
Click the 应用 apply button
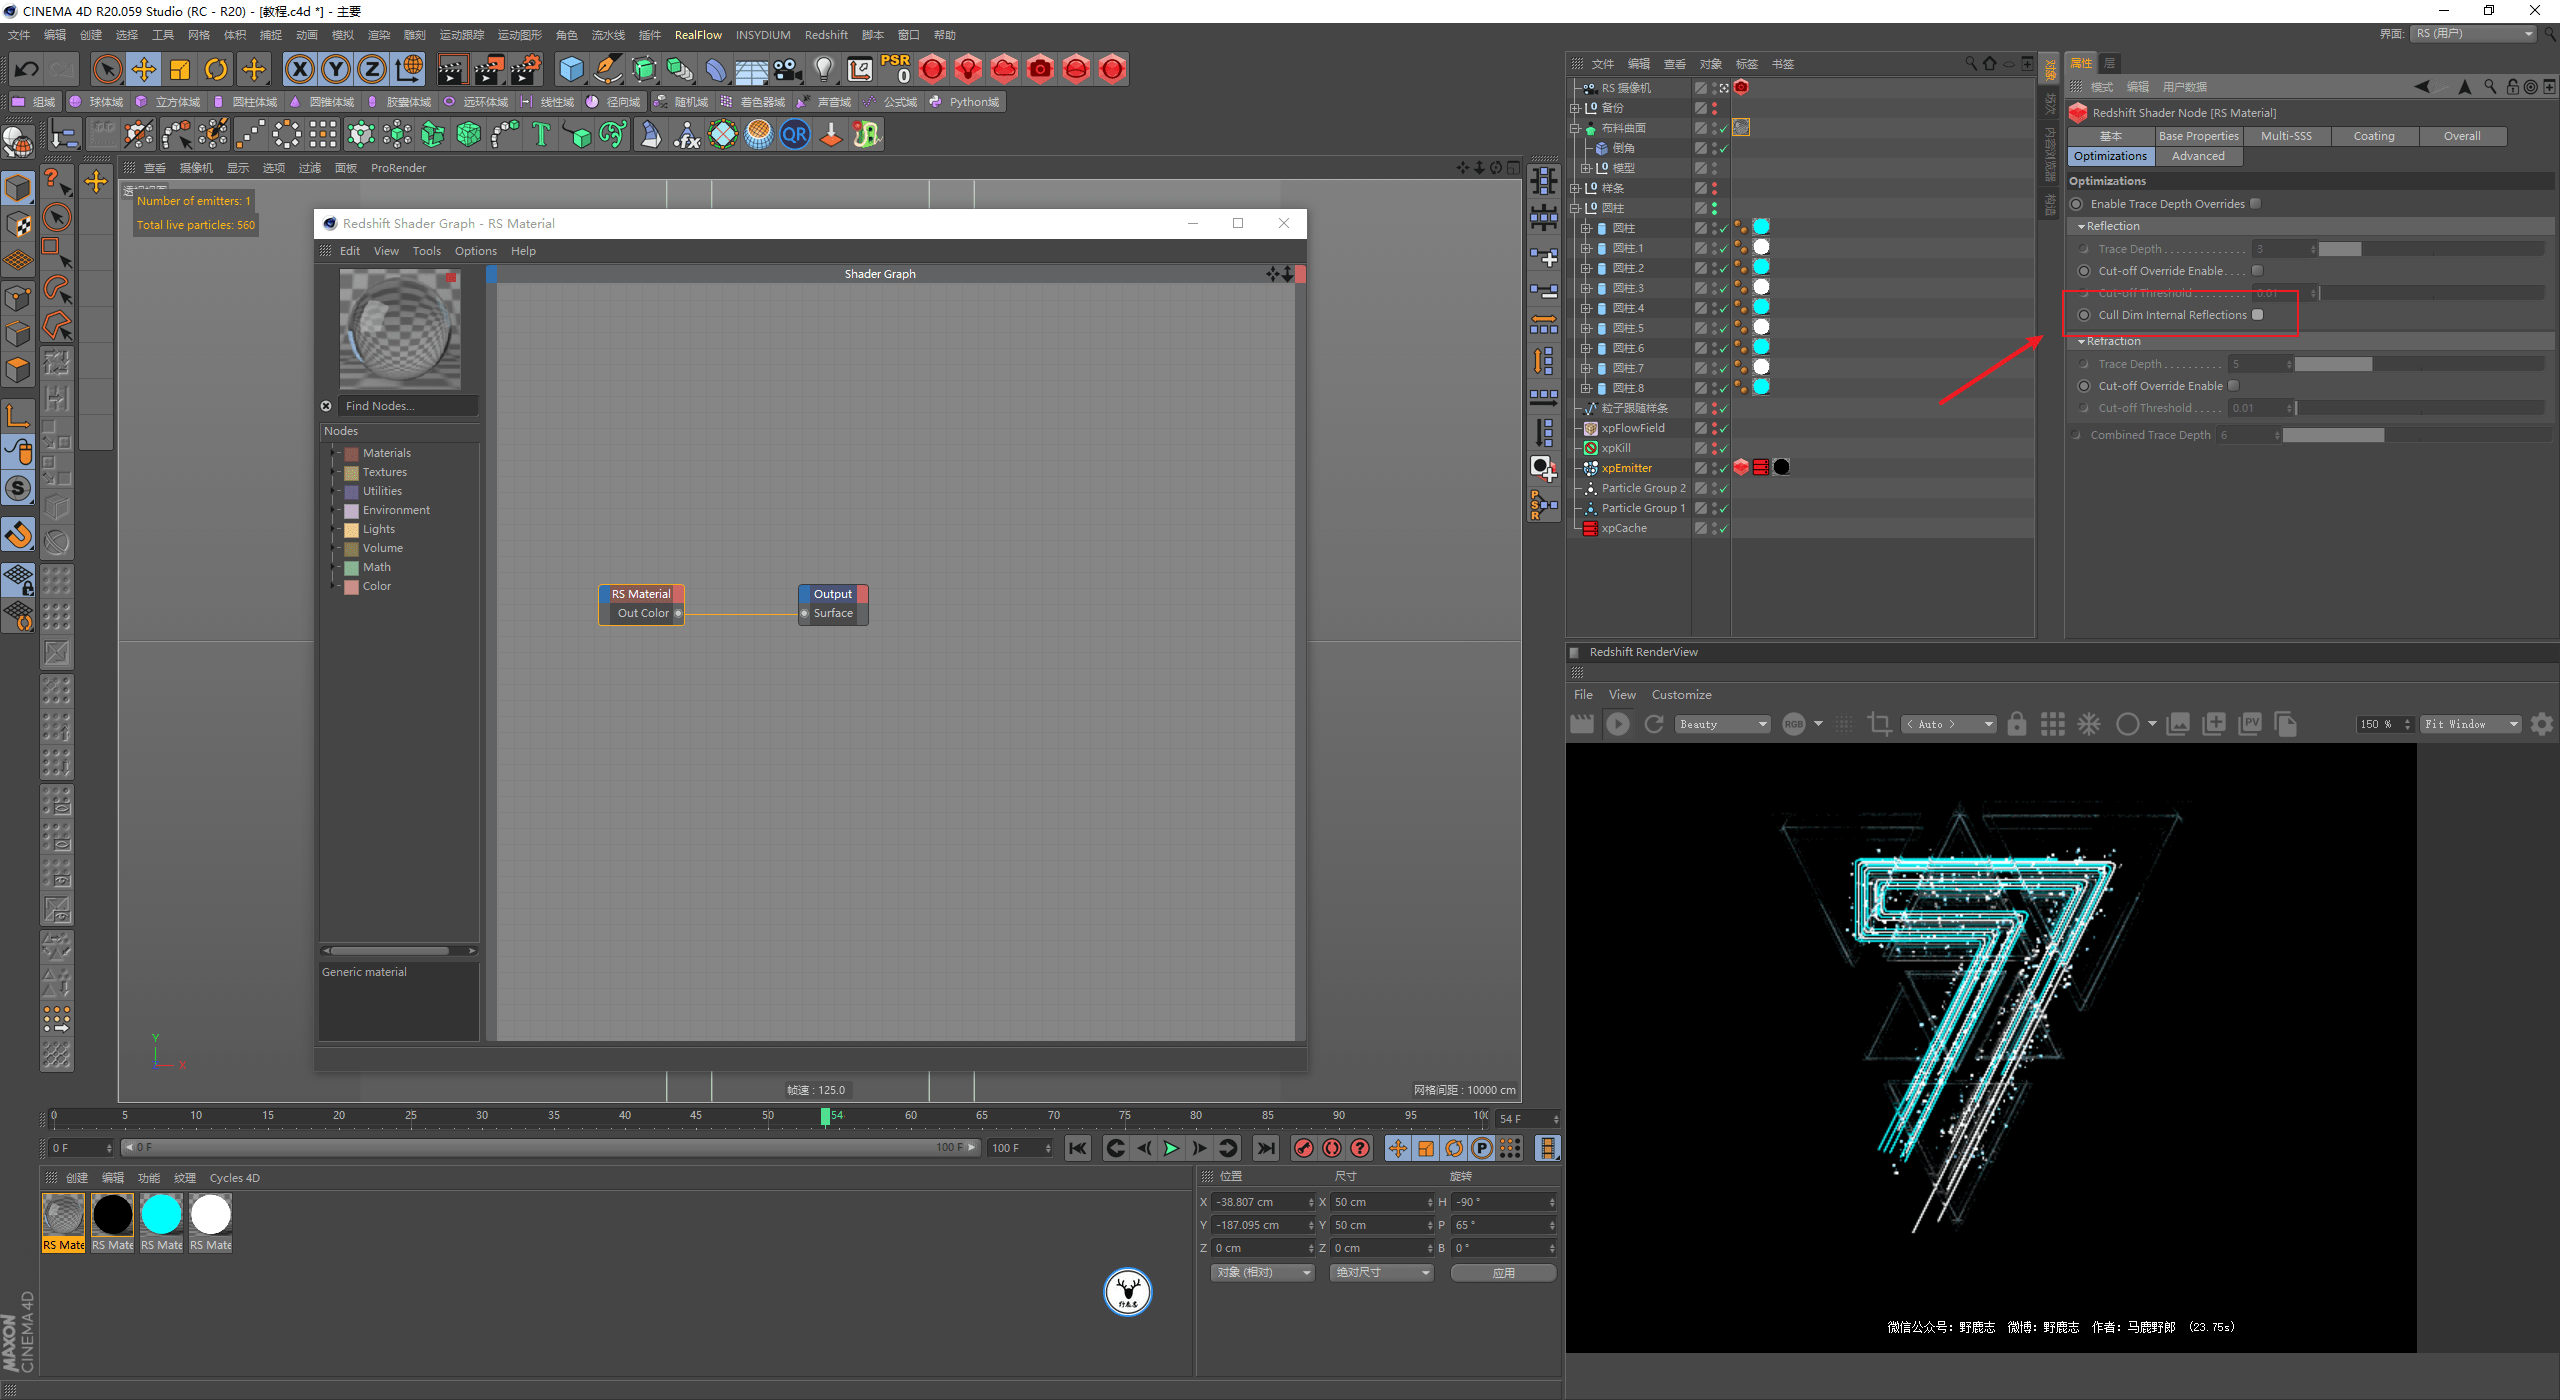pos(1503,1273)
